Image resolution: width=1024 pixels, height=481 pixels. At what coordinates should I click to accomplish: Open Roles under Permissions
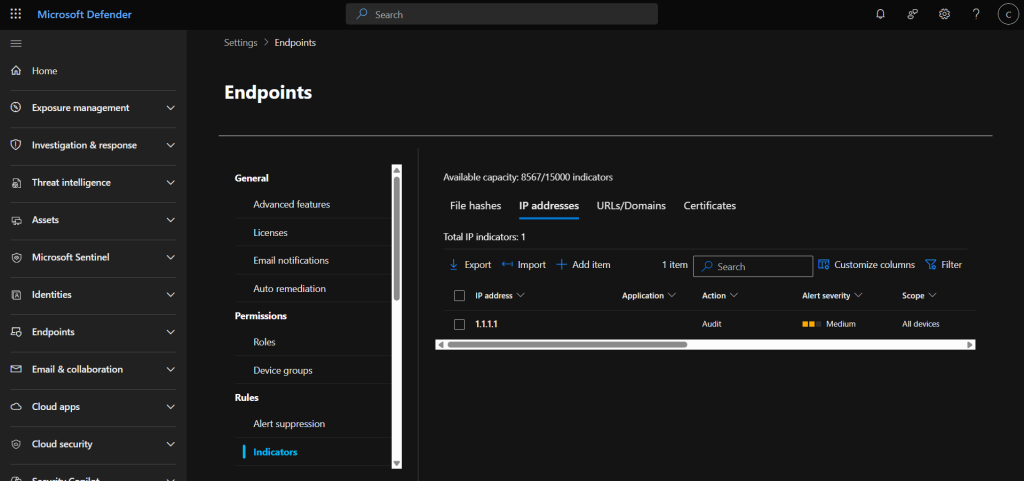[264, 342]
